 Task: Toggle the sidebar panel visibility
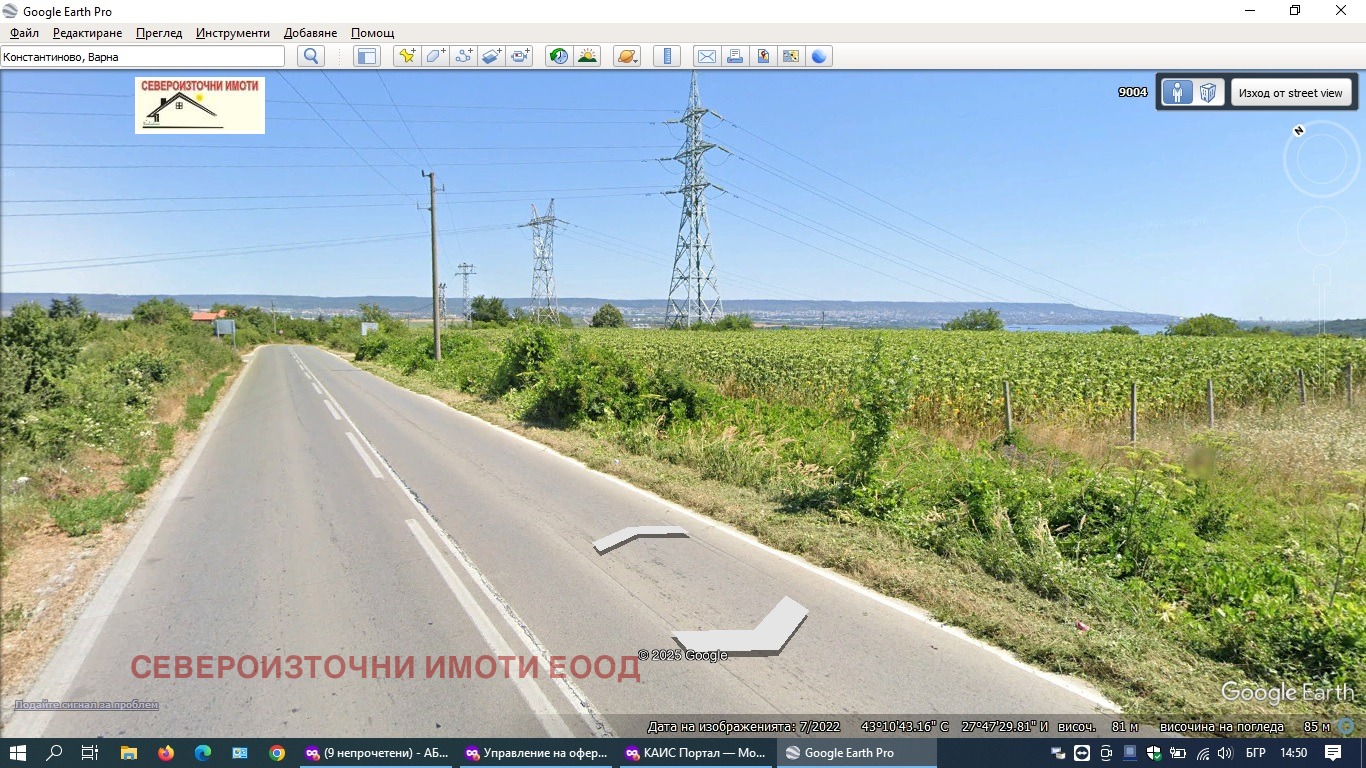pos(367,56)
